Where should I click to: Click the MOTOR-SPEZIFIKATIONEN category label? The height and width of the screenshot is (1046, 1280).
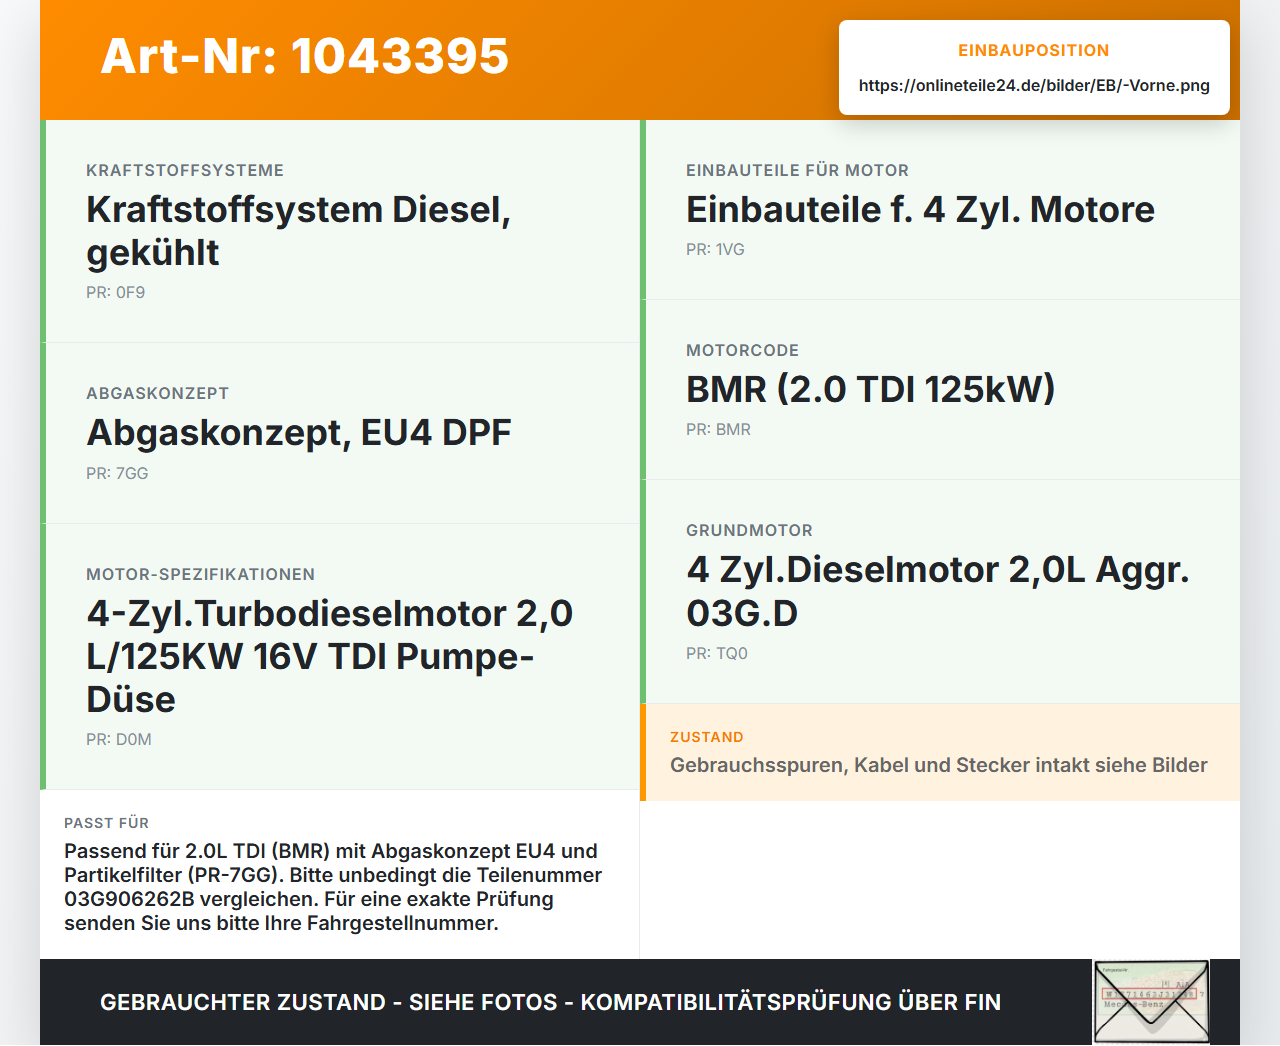click(x=201, y=574)
